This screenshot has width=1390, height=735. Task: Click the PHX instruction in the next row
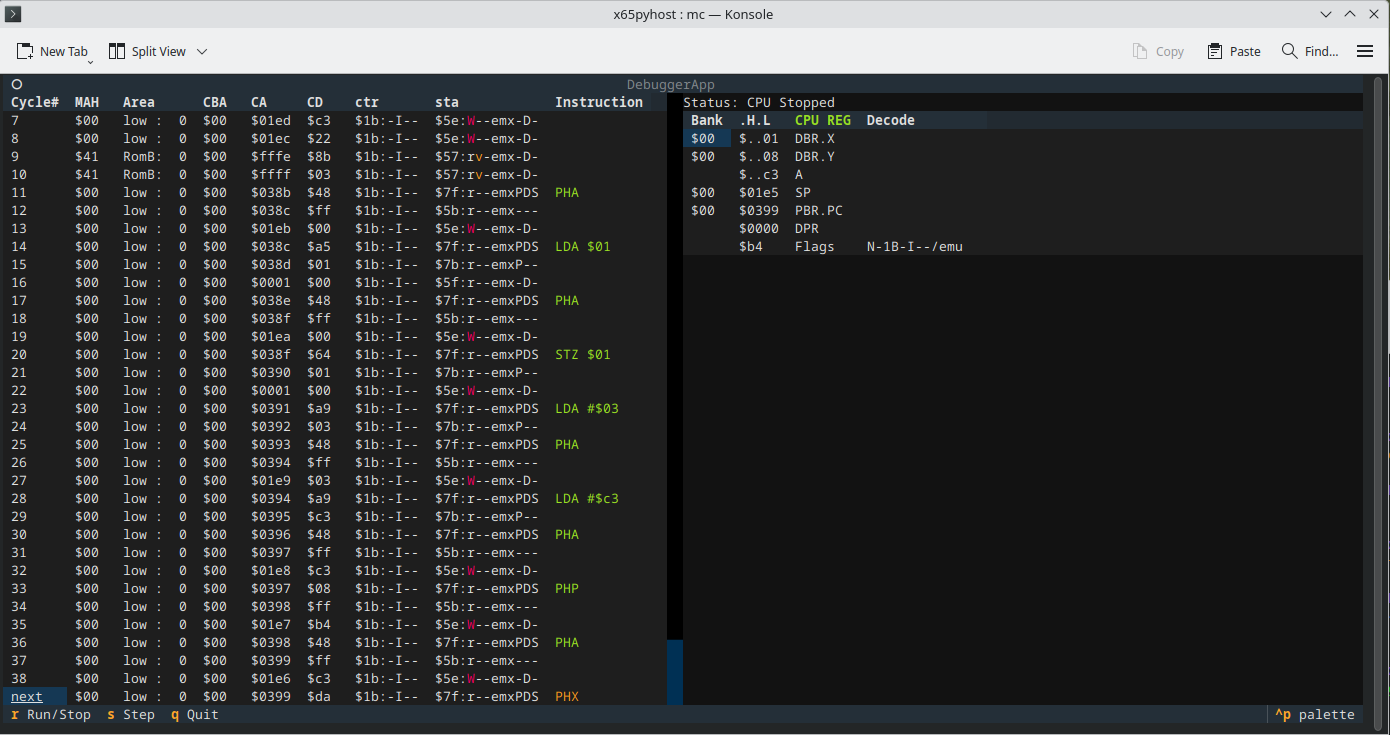pyautogui.click(x=567, y=696)
